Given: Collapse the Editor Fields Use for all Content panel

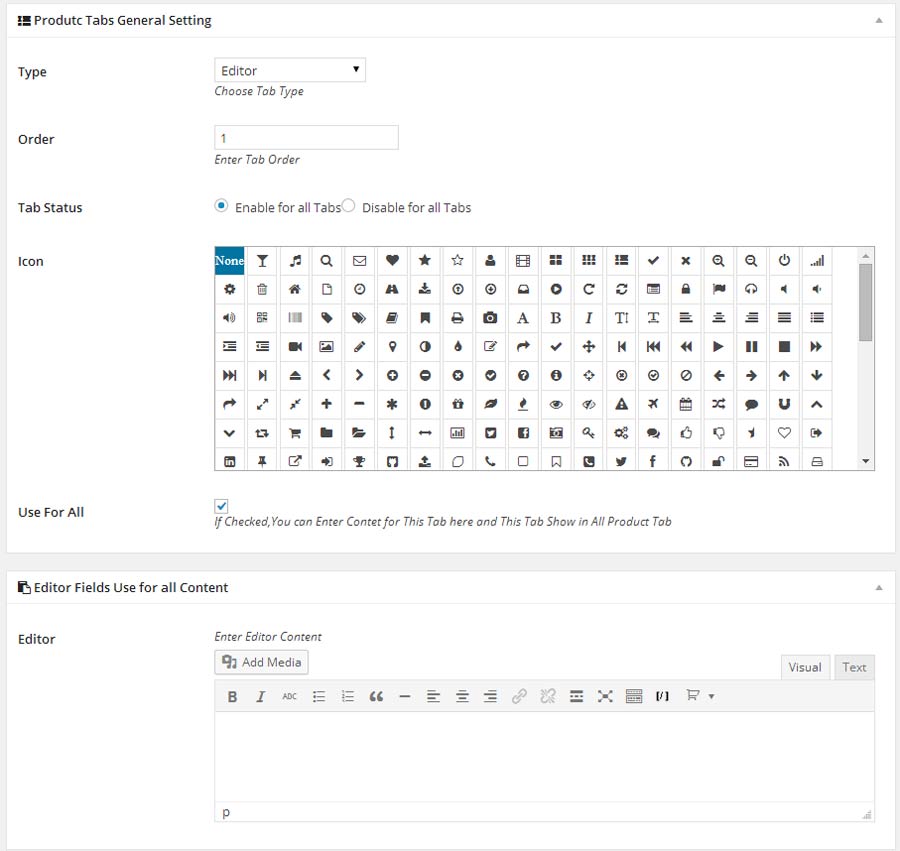Looking at the screenshot, I should (x=878, y=587).
